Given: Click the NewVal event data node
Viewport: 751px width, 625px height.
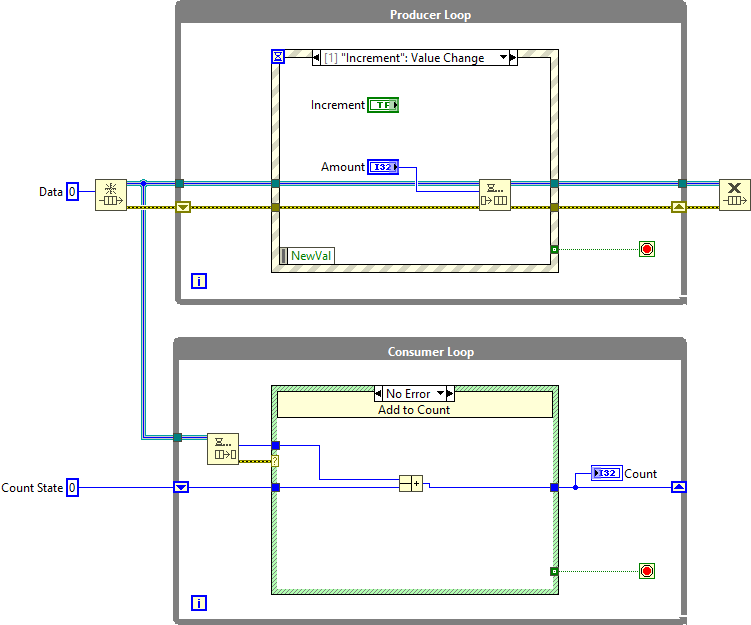Looking at the screenshot, I should coord(308,256).
